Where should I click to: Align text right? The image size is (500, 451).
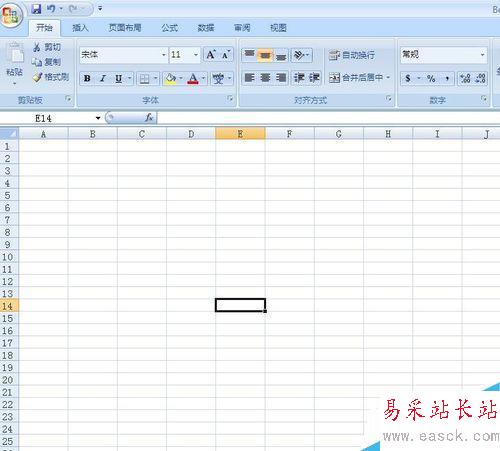pyautogui.click(x=281, y=78)
